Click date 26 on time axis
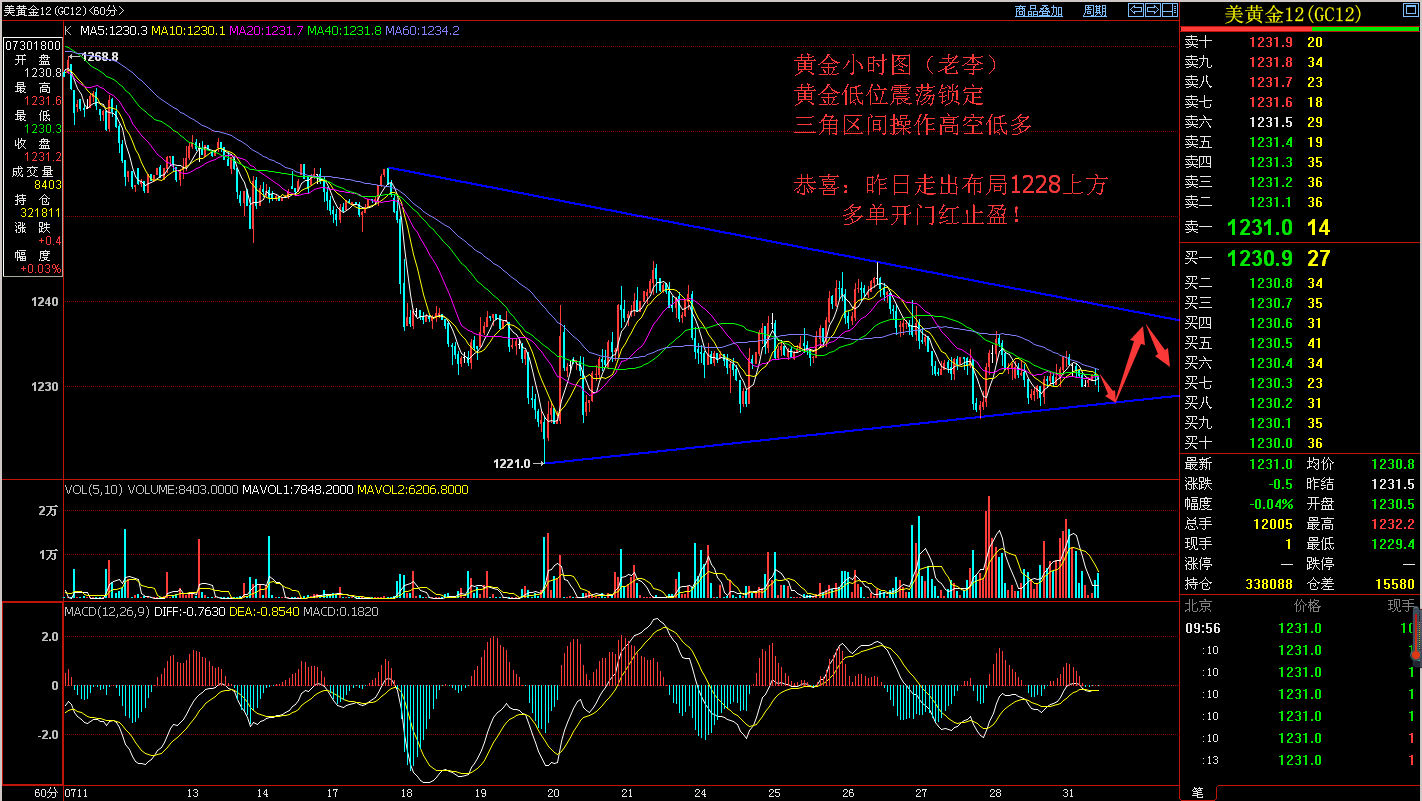This screenshot has height=801, width=1422. [849, 793]
